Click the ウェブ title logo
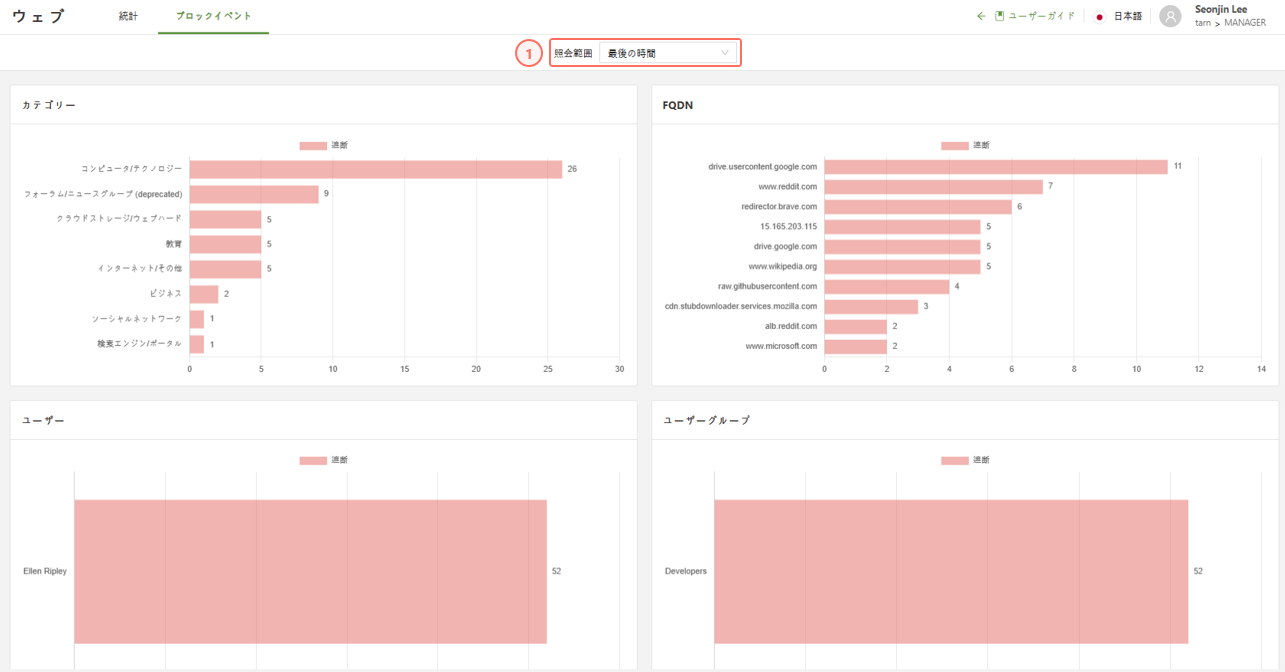 coord(39,17)
